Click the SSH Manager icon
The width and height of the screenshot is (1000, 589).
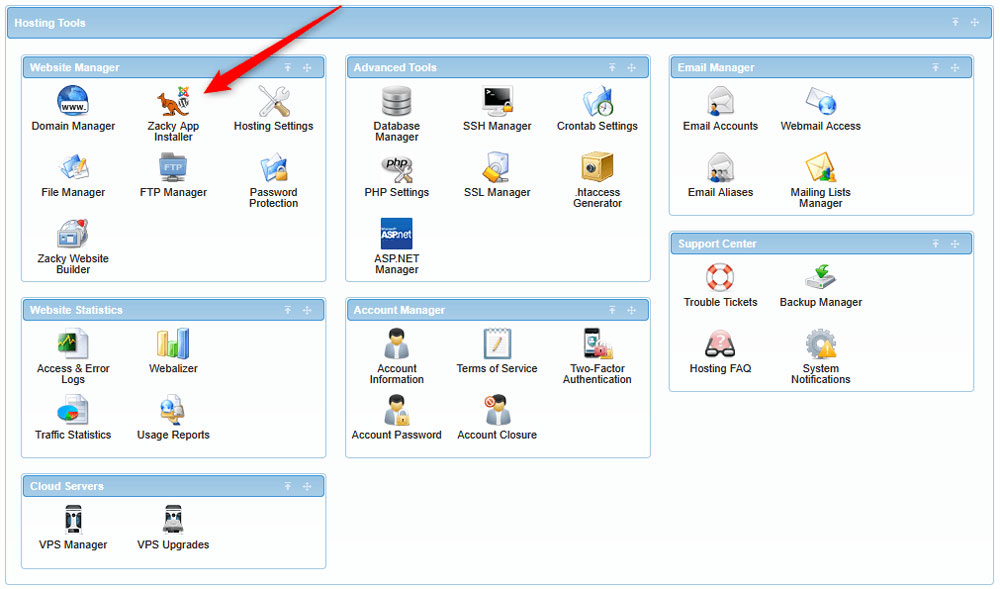[x=497, y=101]
